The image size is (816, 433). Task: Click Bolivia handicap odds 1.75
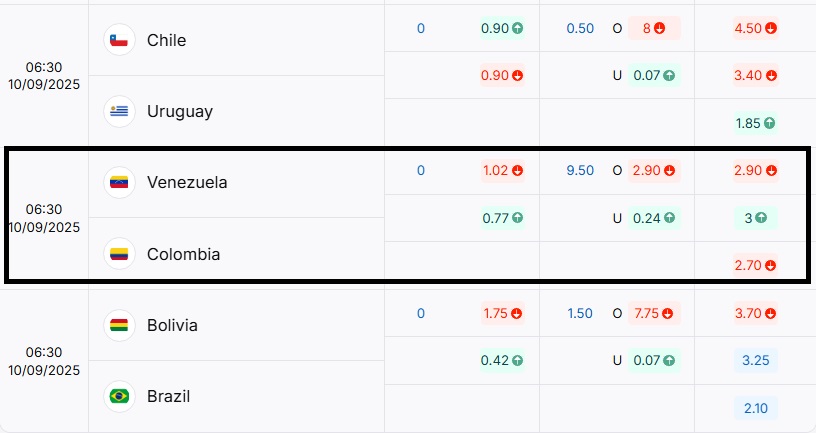tap(502, 314)
